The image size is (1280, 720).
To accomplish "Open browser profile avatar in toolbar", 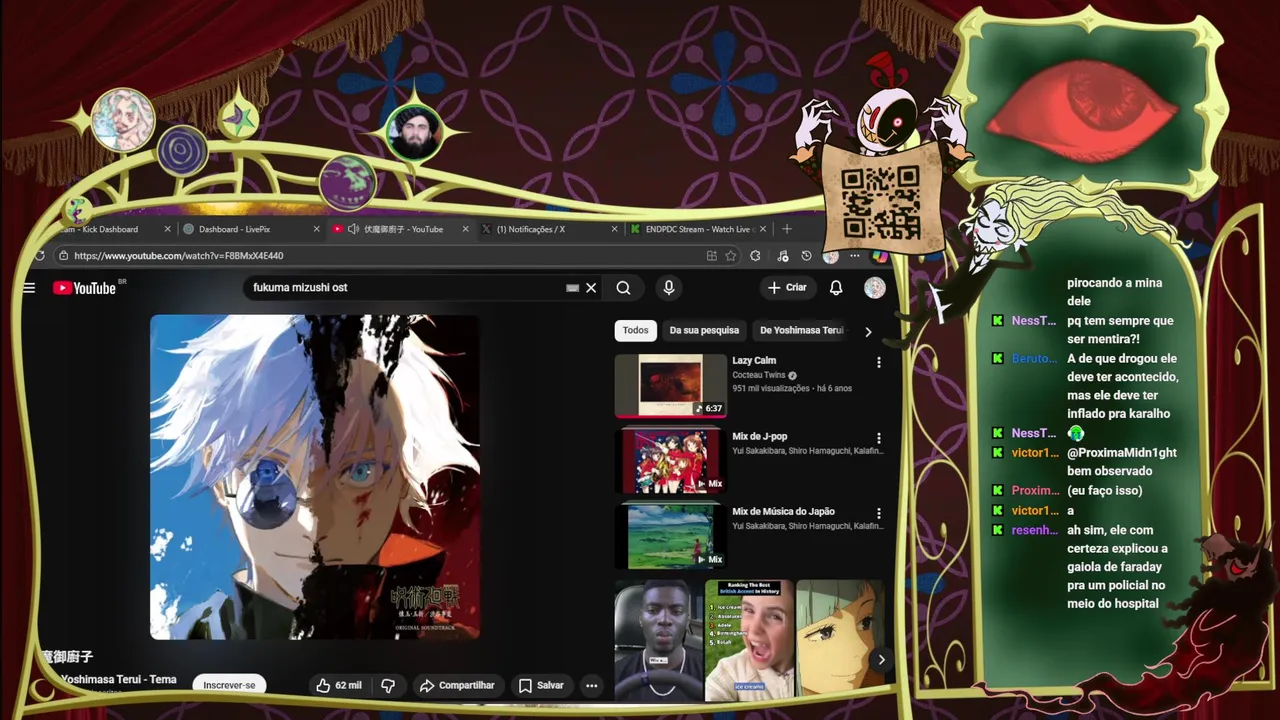I will pyautogui.click(x=830, y=256).
